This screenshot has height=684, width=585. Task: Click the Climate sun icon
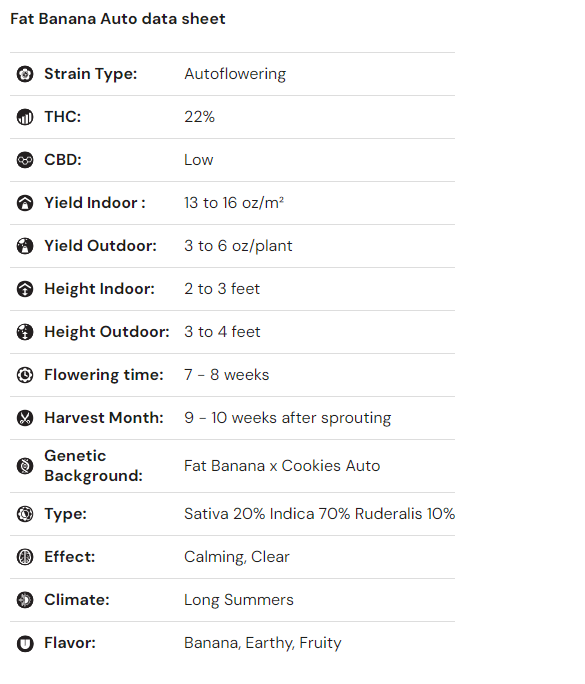(x=25, y=600)
